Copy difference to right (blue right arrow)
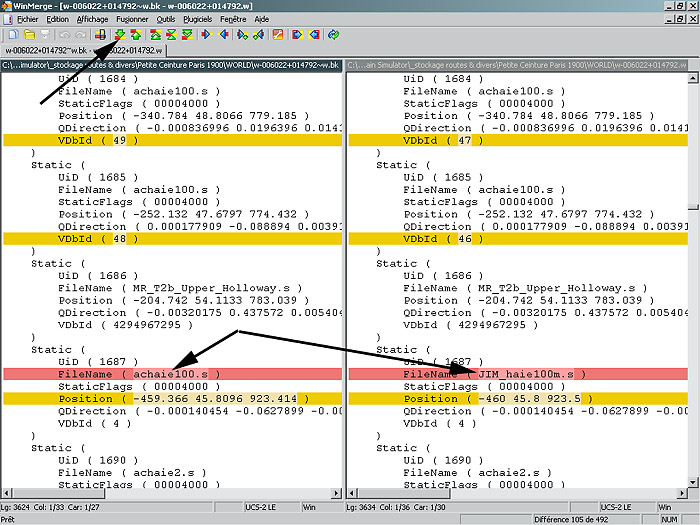Screen dimensions: 700x525 (x=206, y=34)
